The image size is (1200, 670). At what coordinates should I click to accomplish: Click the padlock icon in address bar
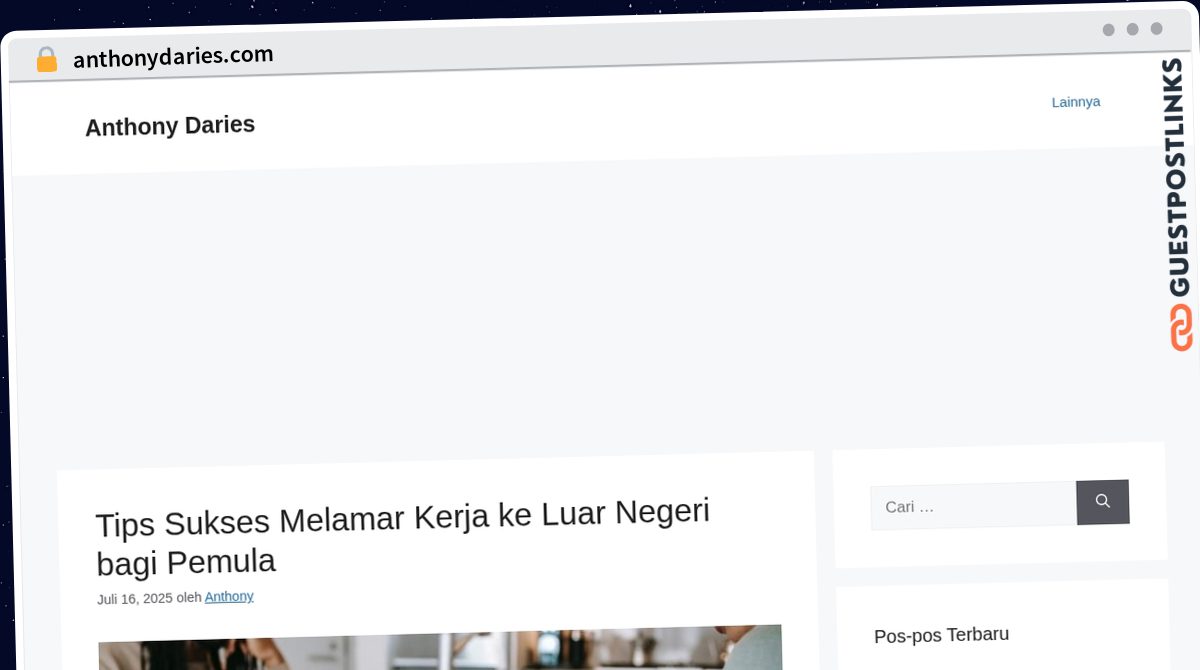pos(46,60)
